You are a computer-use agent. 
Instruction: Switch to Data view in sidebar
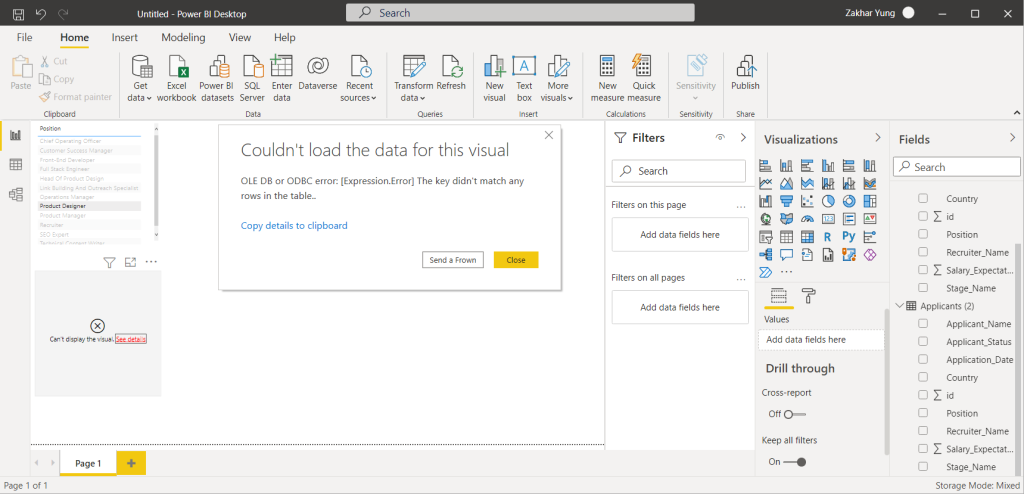tap(16, 165)
